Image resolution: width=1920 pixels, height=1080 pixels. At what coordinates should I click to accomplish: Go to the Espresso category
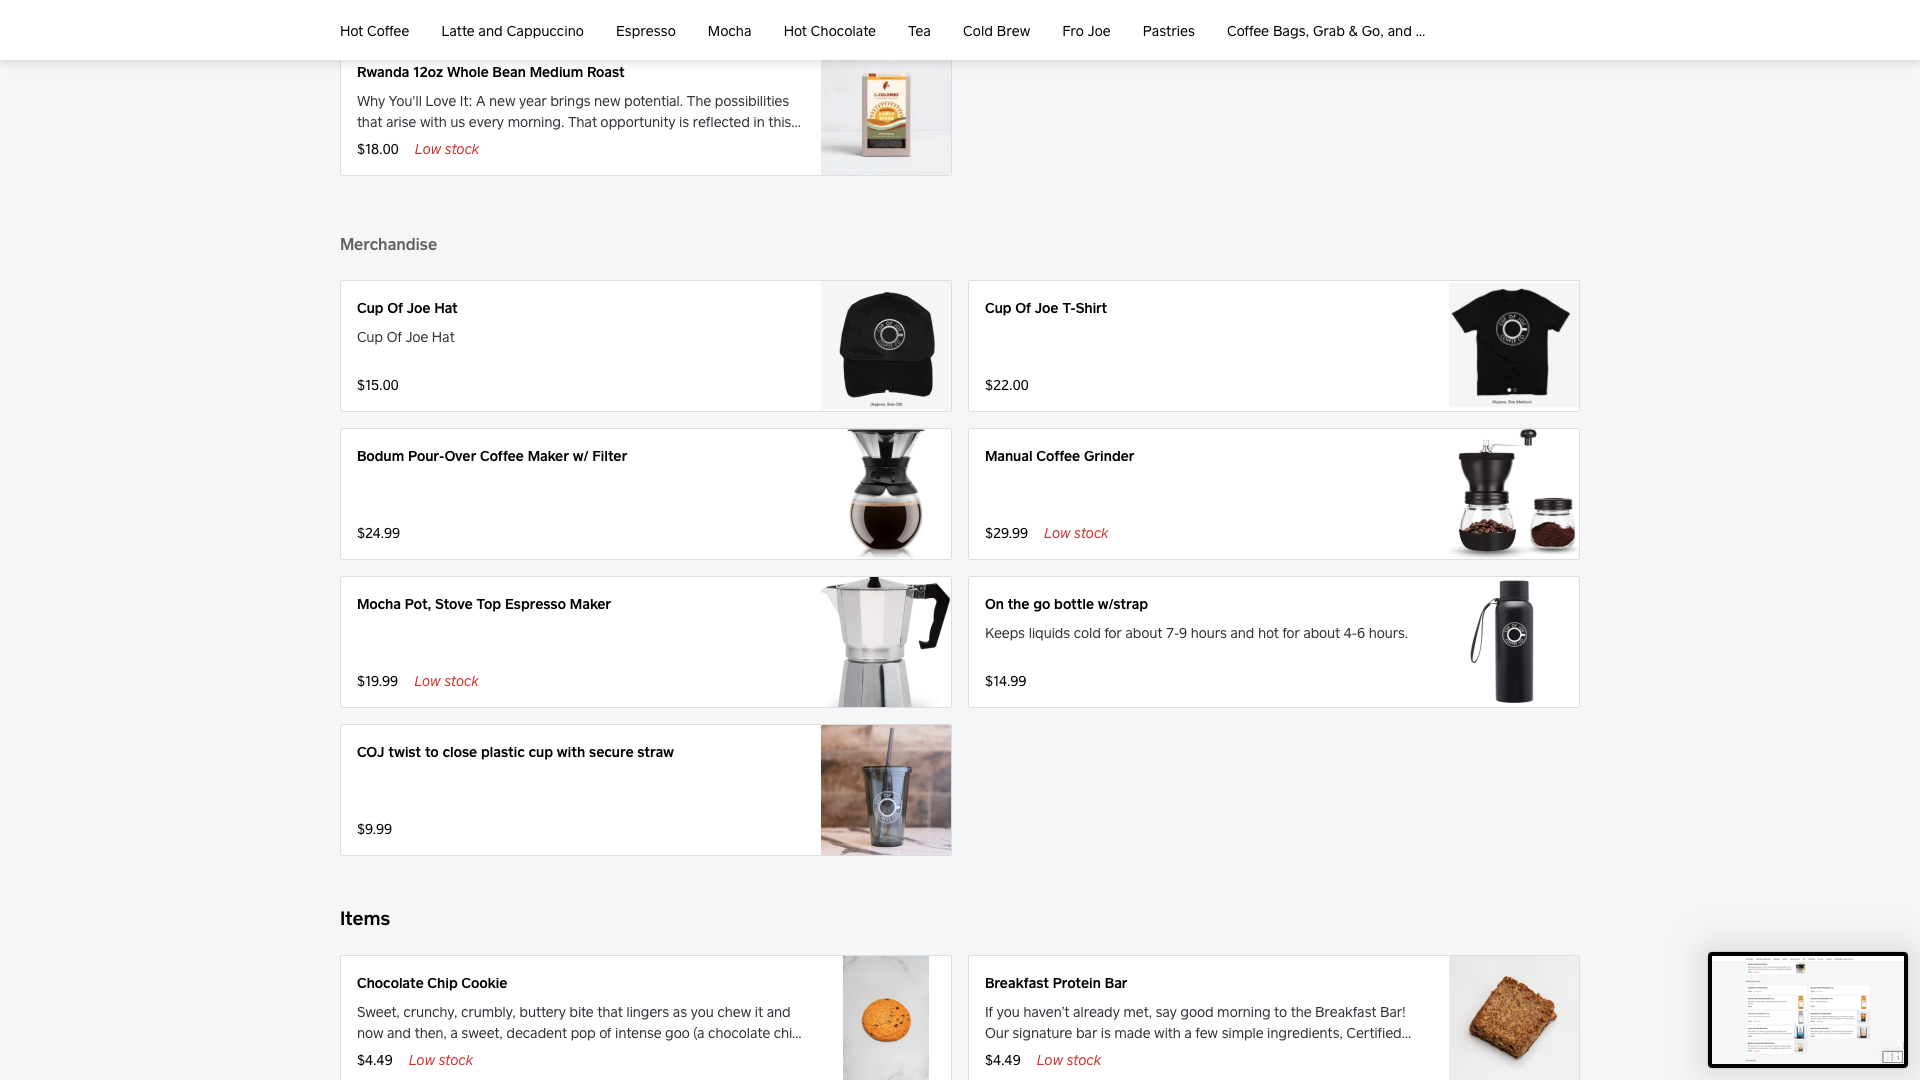645,31
